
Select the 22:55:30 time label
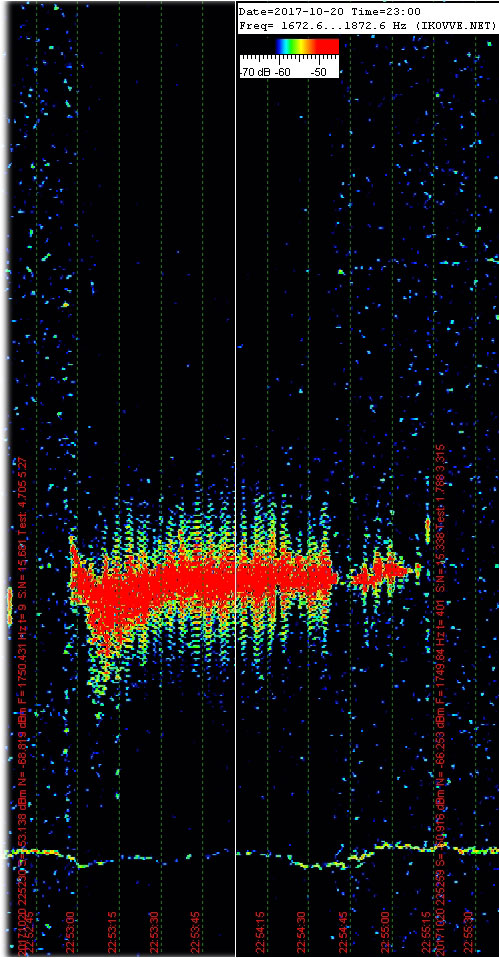point(469,932)
